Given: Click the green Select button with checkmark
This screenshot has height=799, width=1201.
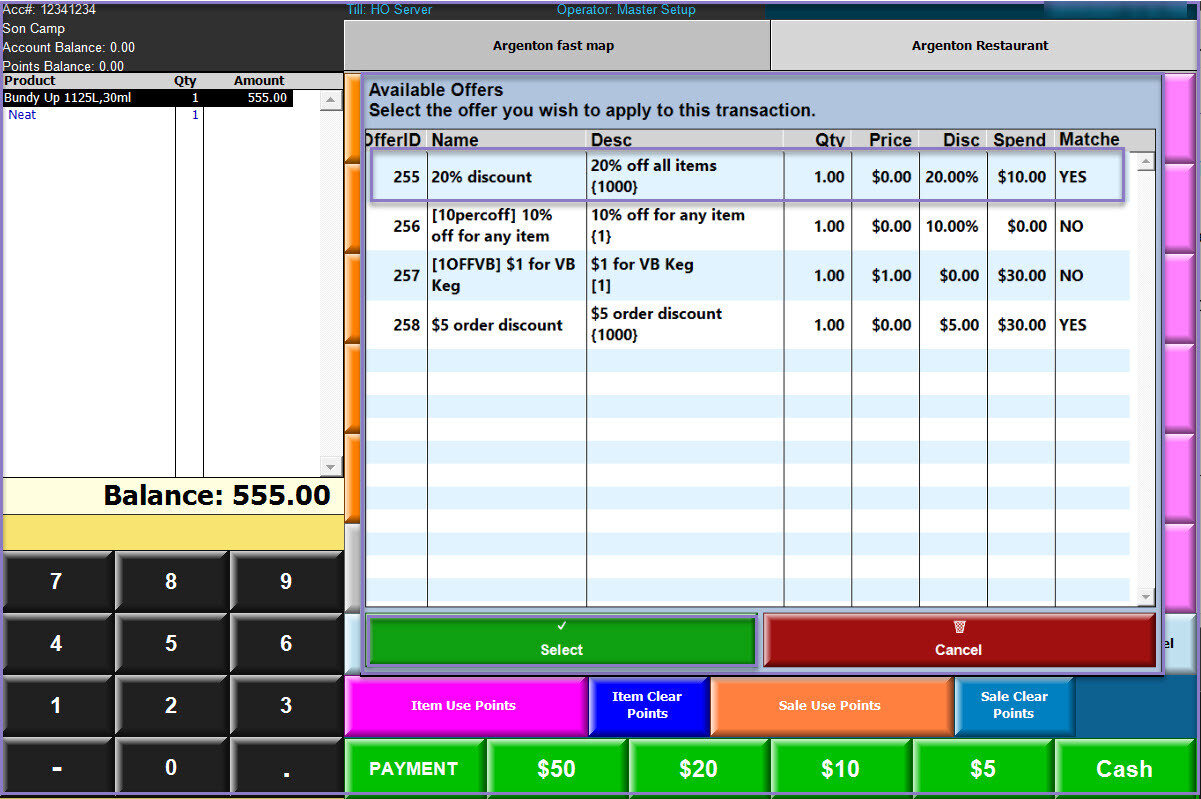Looking at the screenshot, I should pyautogui.click(x=561, y=640).
